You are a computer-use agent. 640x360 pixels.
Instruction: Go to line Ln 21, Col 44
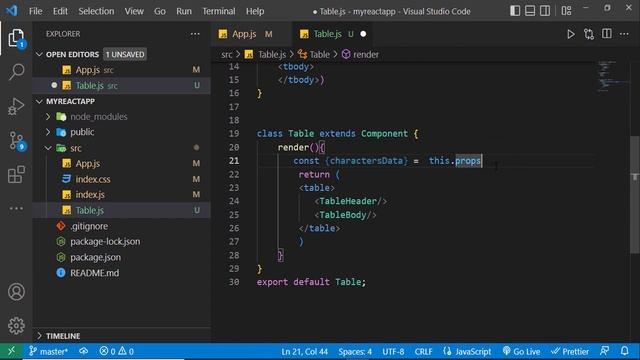pyautogui.click(x=304, y=351)
